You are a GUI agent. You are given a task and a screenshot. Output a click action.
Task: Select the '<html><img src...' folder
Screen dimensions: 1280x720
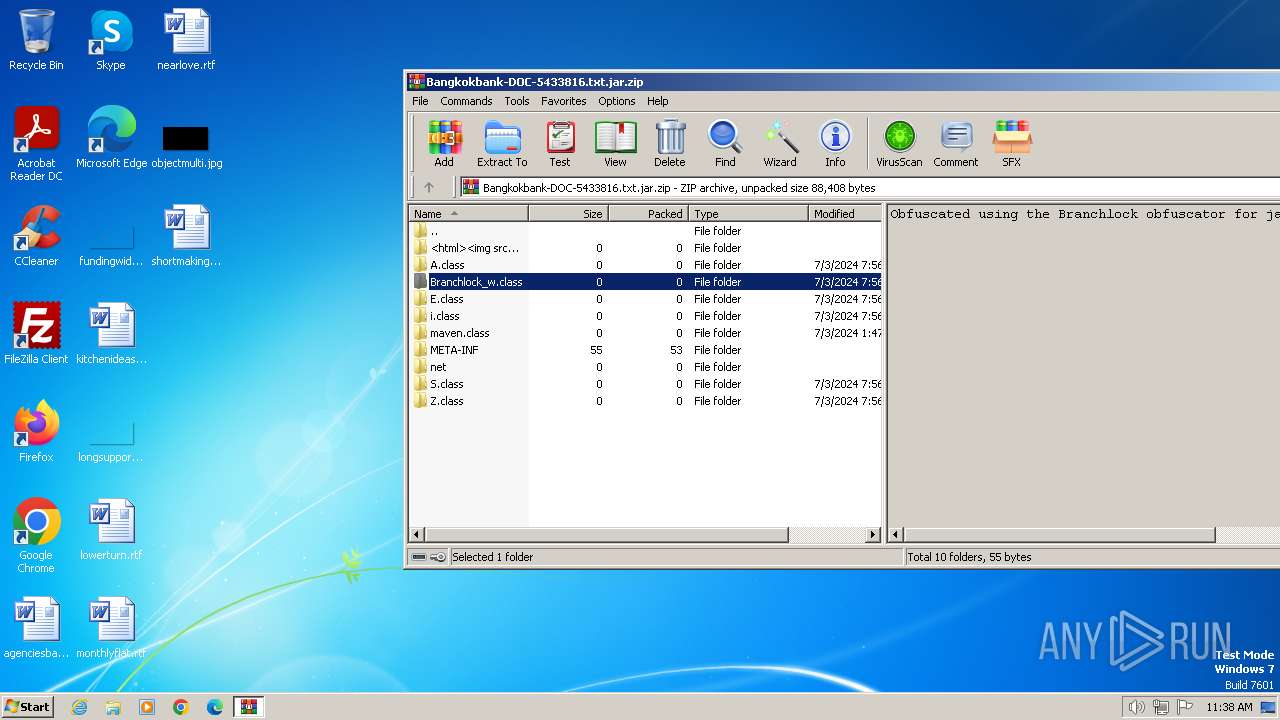(645, 248)
